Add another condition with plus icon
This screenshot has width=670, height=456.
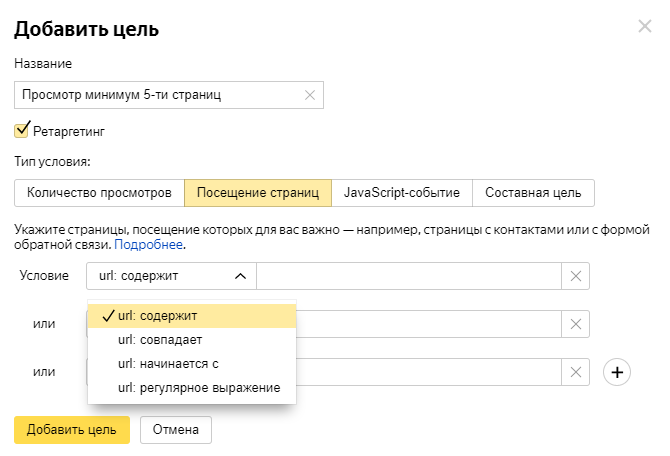click(x=618, y=372)
